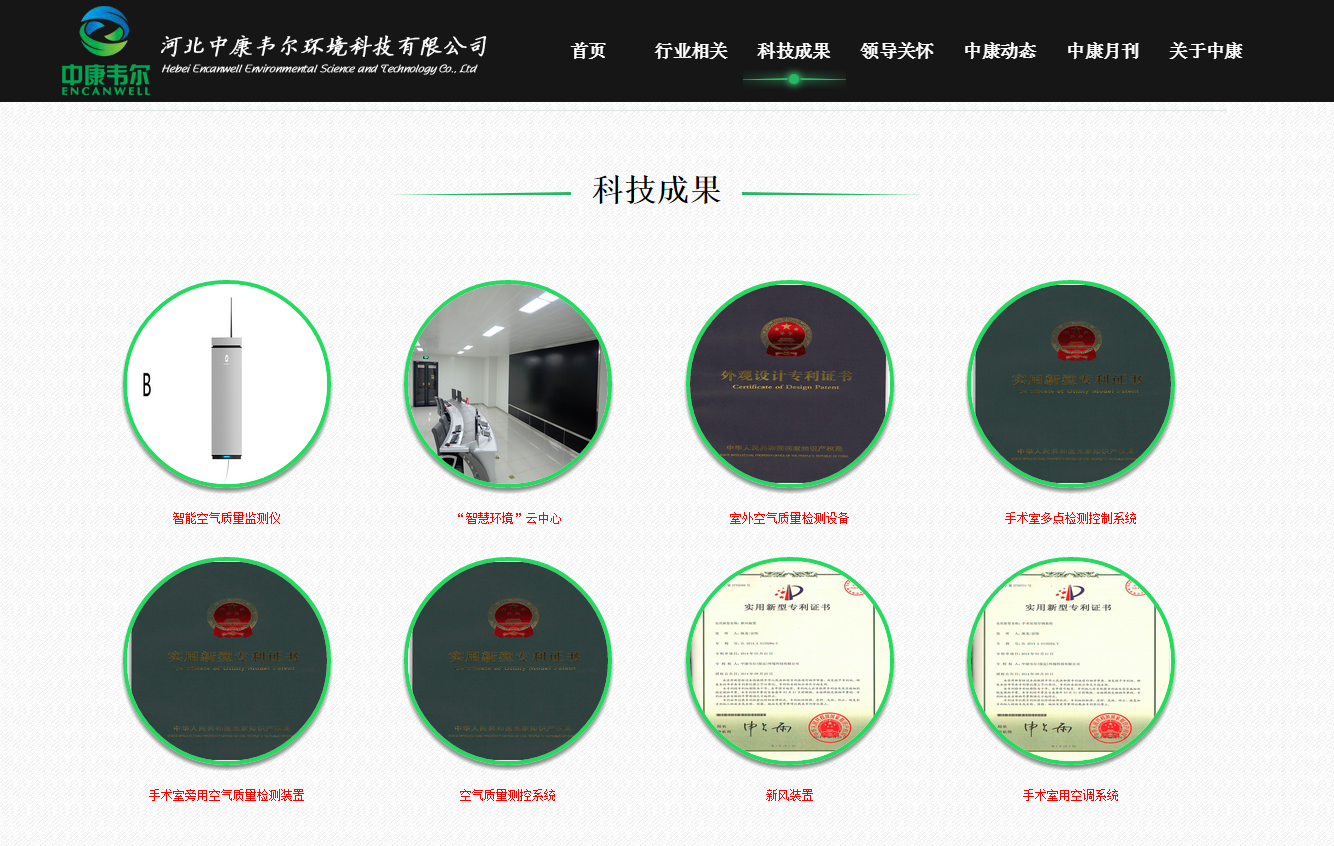Click 关于中康 in the top menu
The height and width of the screenshot is (846, 1334).
[x=1206, y=51]
